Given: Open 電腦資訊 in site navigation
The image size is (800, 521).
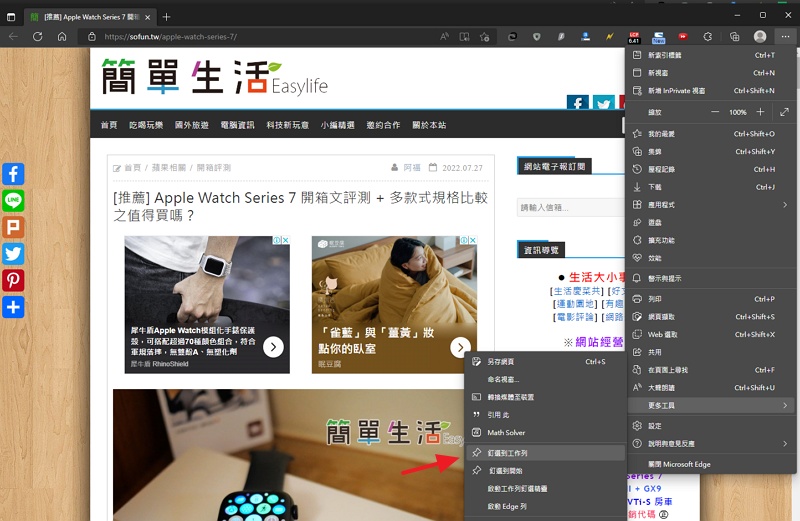Looking at the screenshot, I should pos(237,125).
